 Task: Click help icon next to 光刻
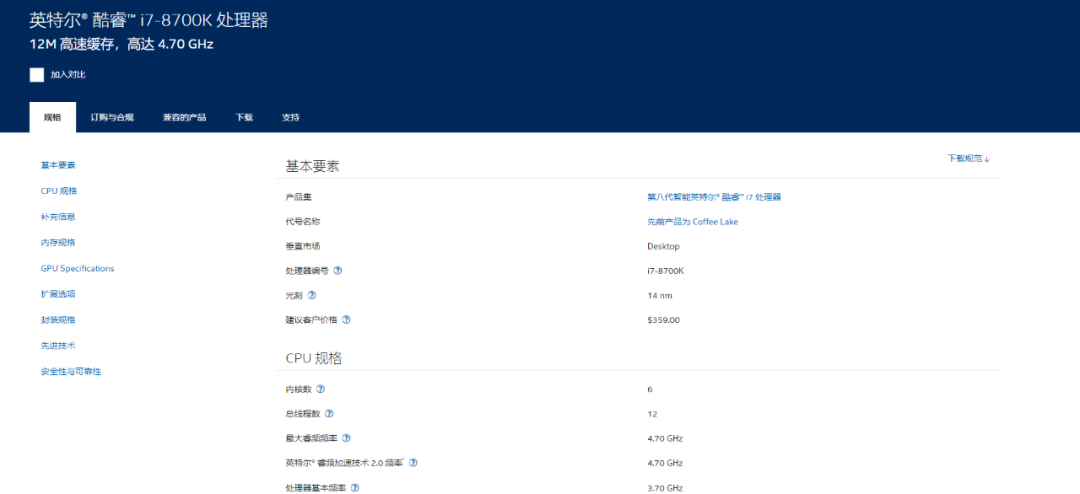[x=312, y=296]
